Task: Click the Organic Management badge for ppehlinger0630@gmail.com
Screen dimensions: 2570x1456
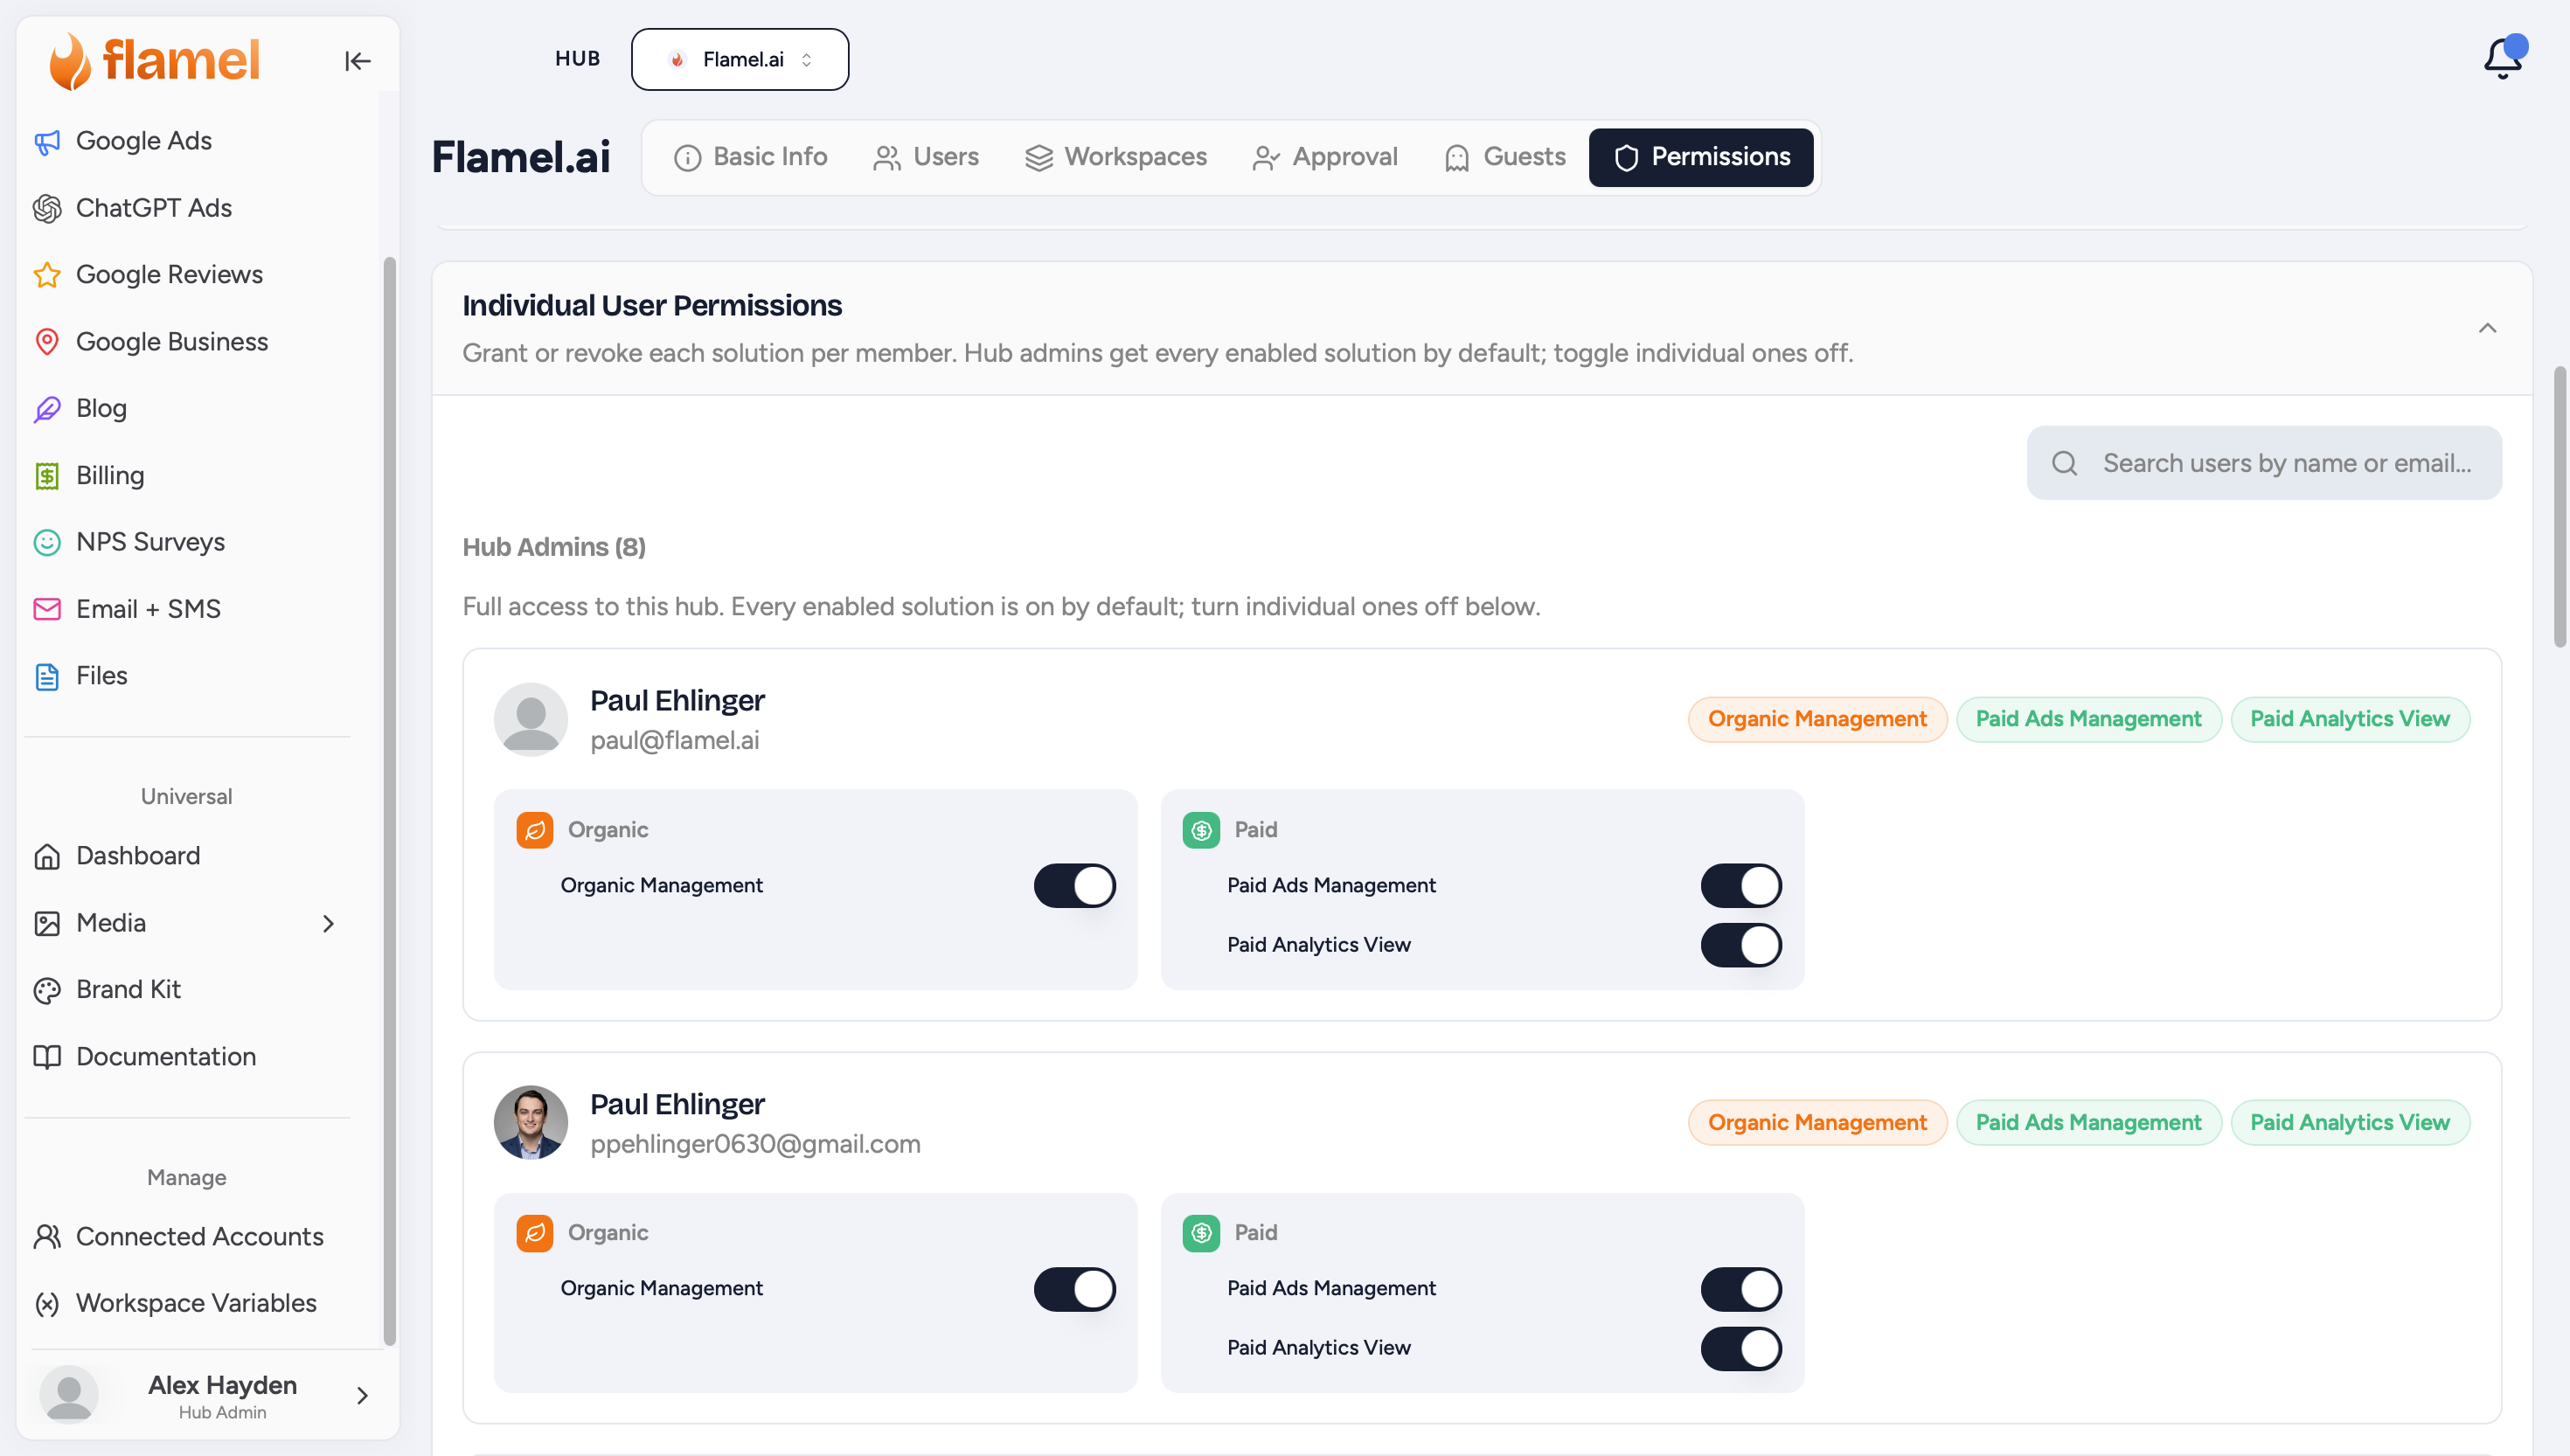Action: (x=1817, y=1123)
